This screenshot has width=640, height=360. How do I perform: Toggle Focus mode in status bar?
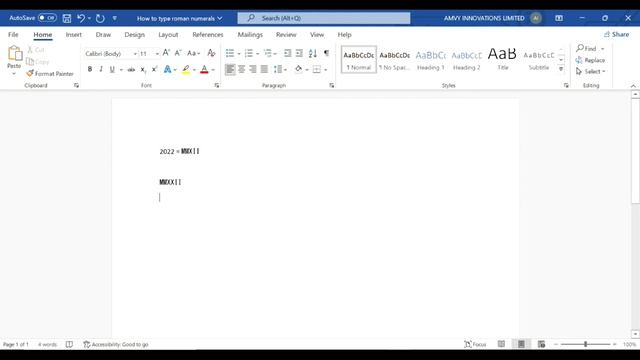(x=475, y=344)
